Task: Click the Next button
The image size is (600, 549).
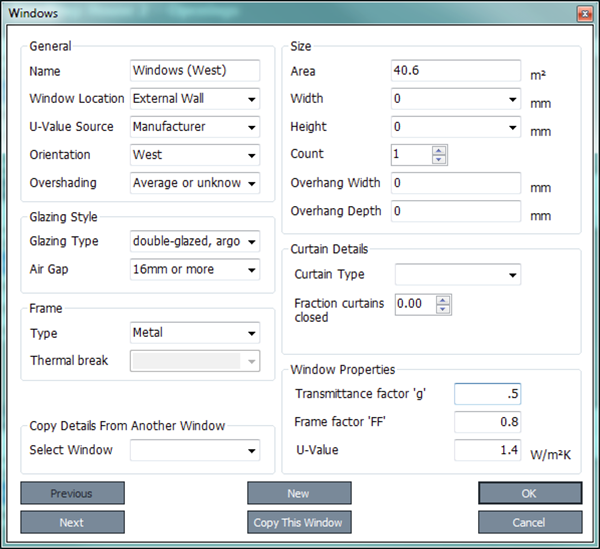Action: [x=72, y=522]
